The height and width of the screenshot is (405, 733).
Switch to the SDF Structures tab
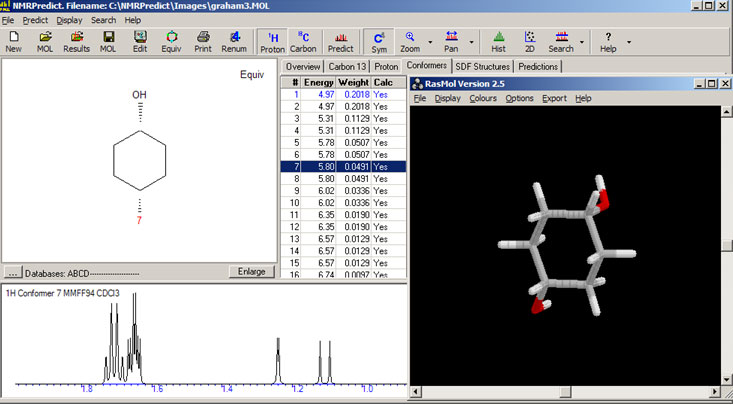483,66
